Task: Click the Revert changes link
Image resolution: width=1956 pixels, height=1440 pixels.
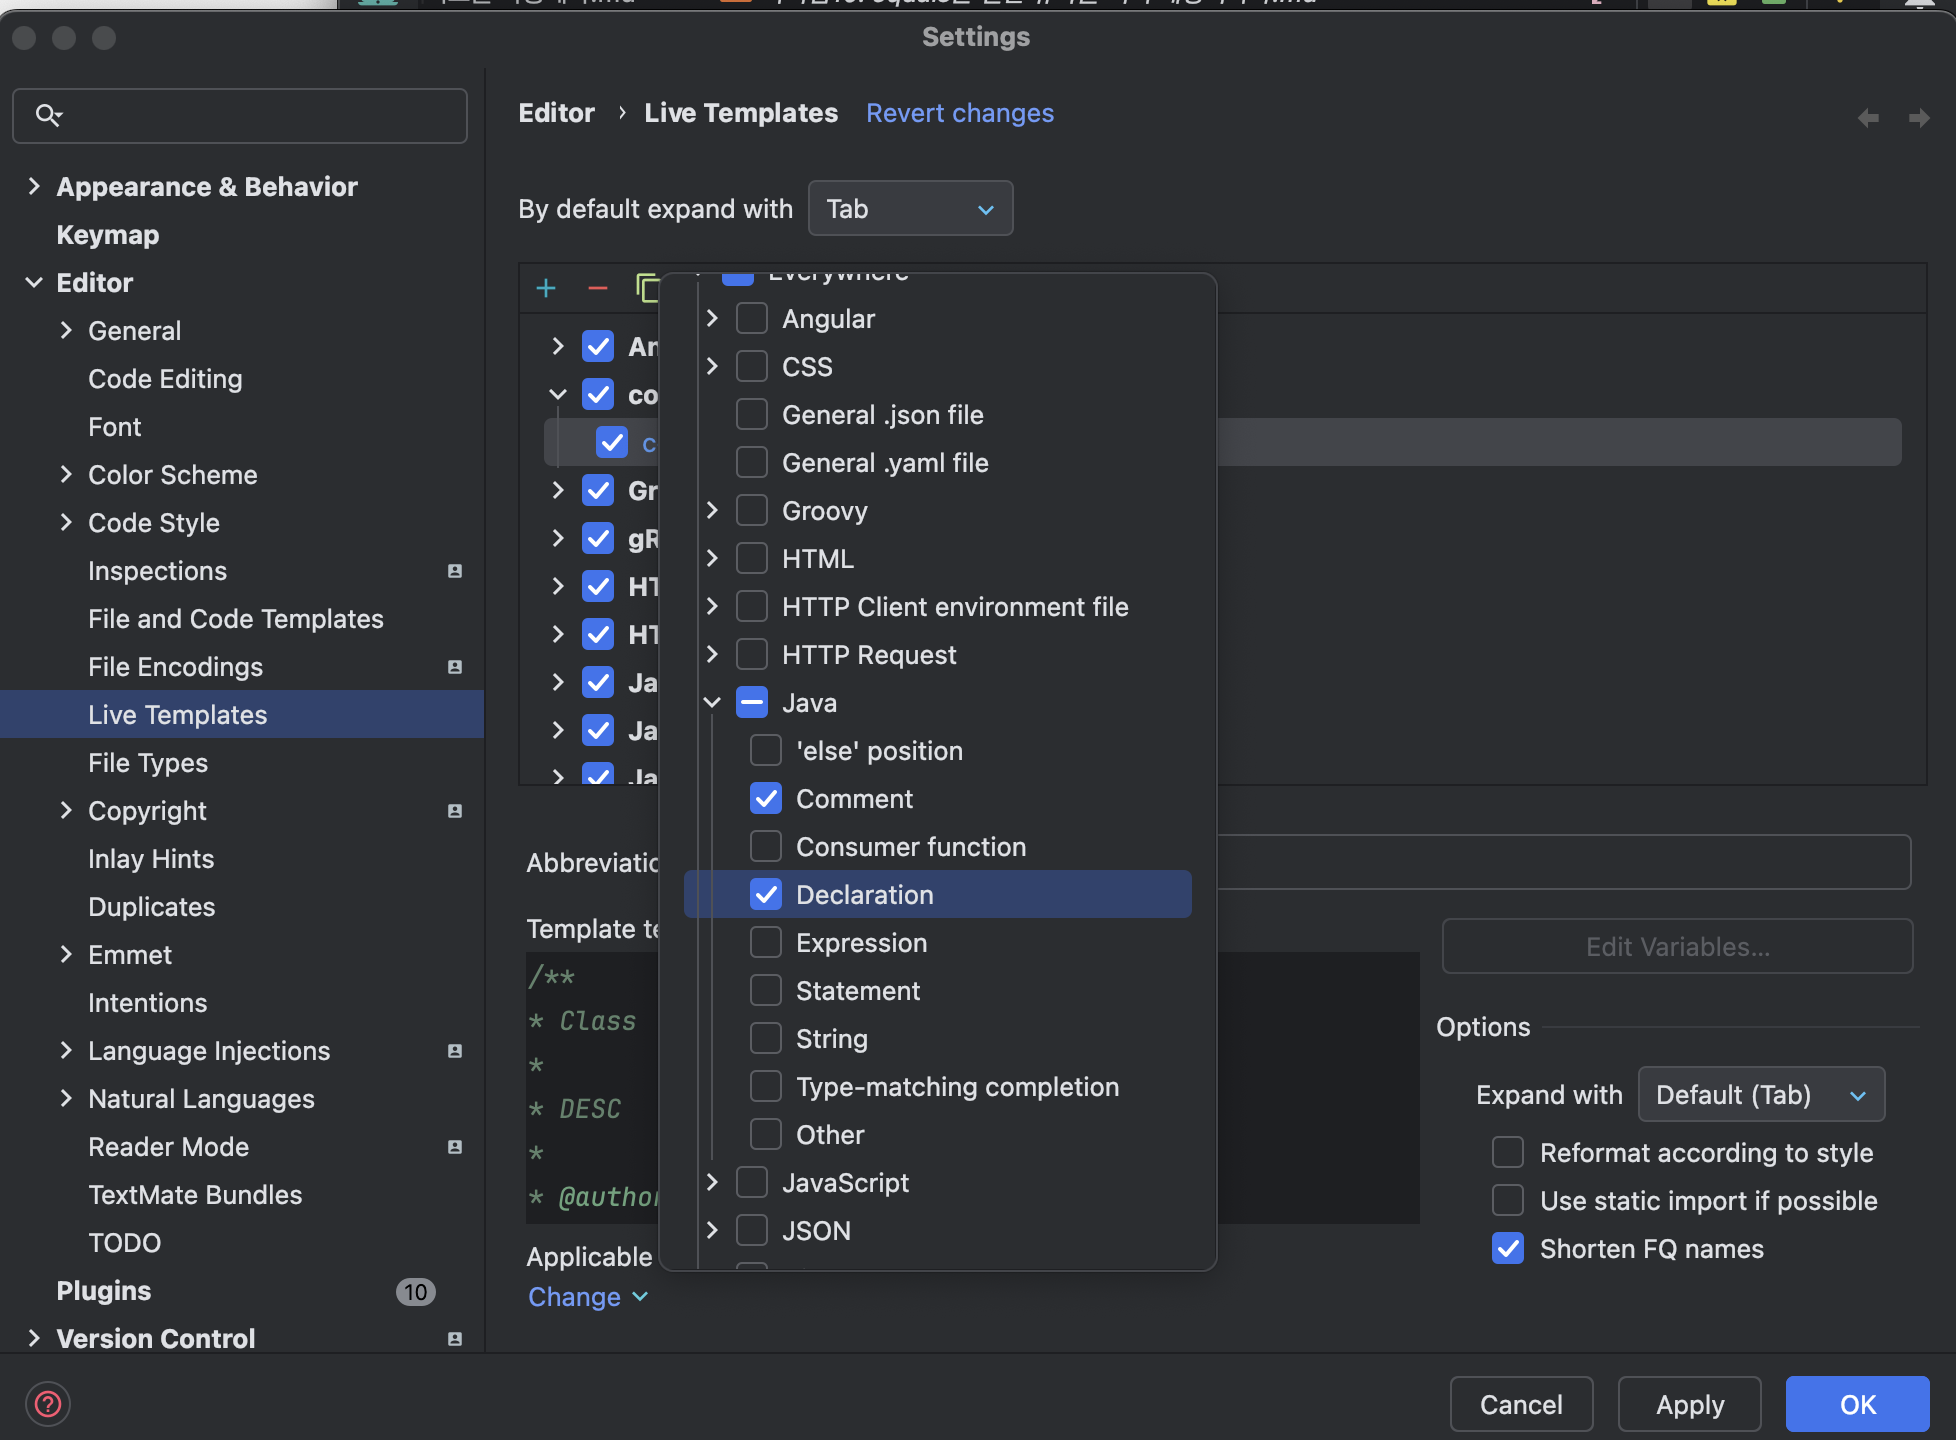Action: pos(959,113)
